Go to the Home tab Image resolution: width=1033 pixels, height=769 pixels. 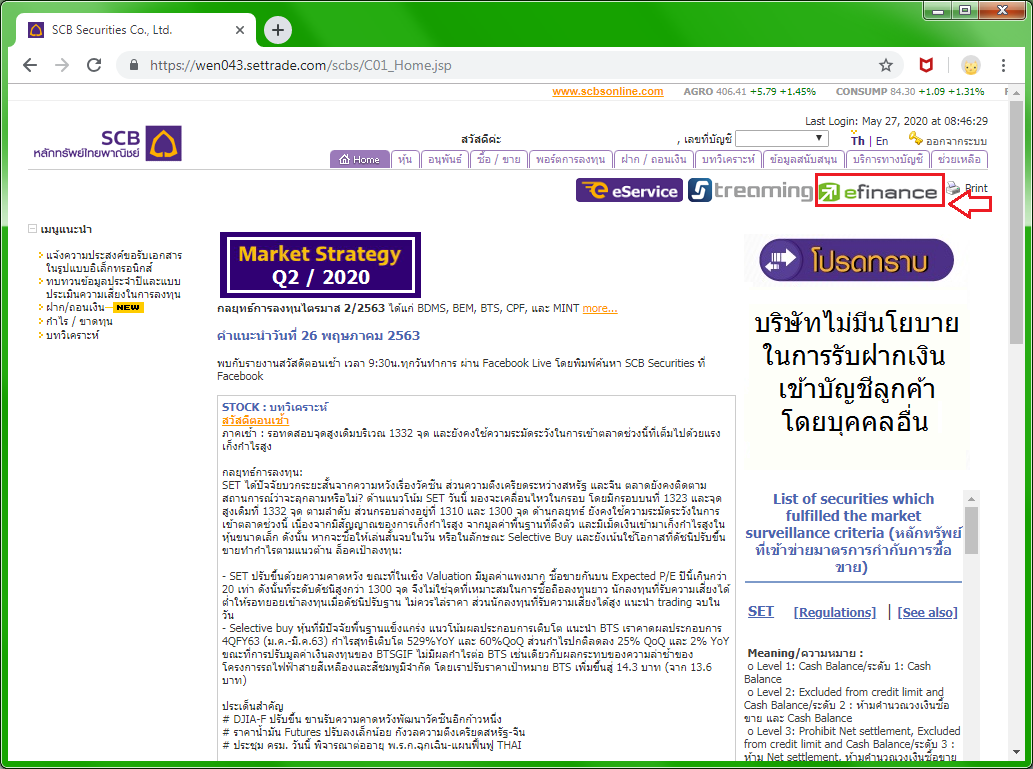360,159
